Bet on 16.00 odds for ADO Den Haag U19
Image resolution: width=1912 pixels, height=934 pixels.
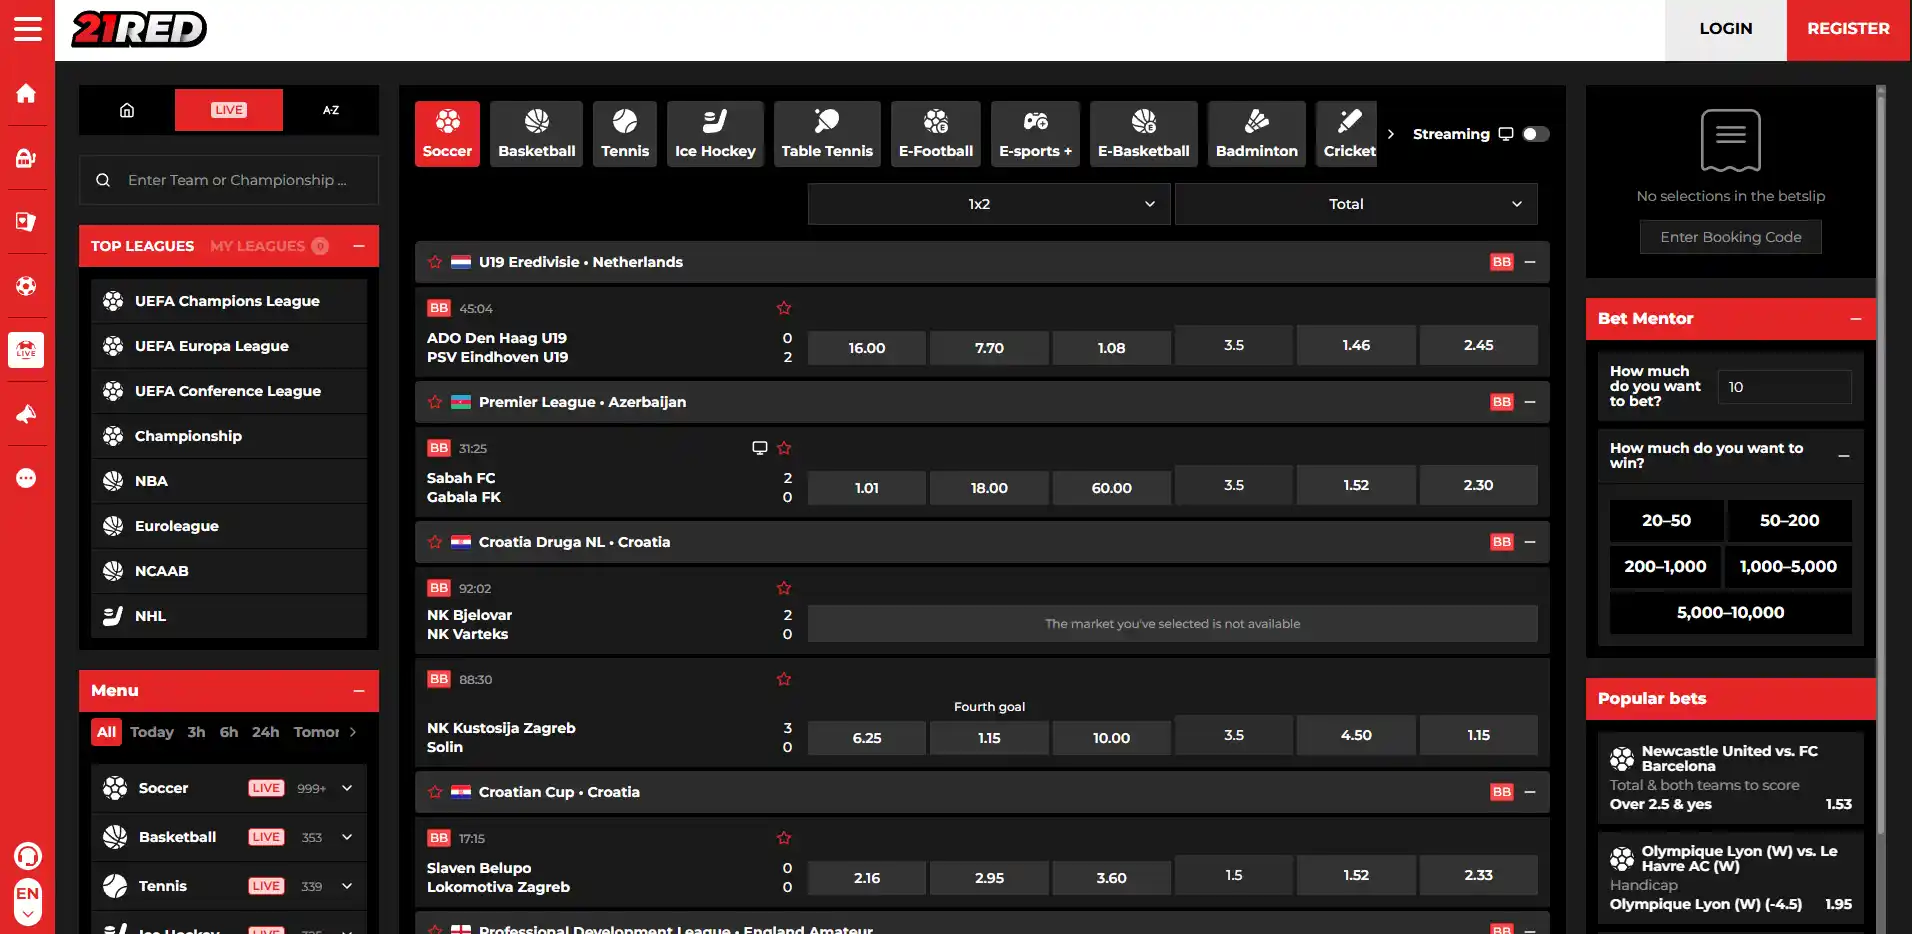pyautogui.click(x=867, y=348)
